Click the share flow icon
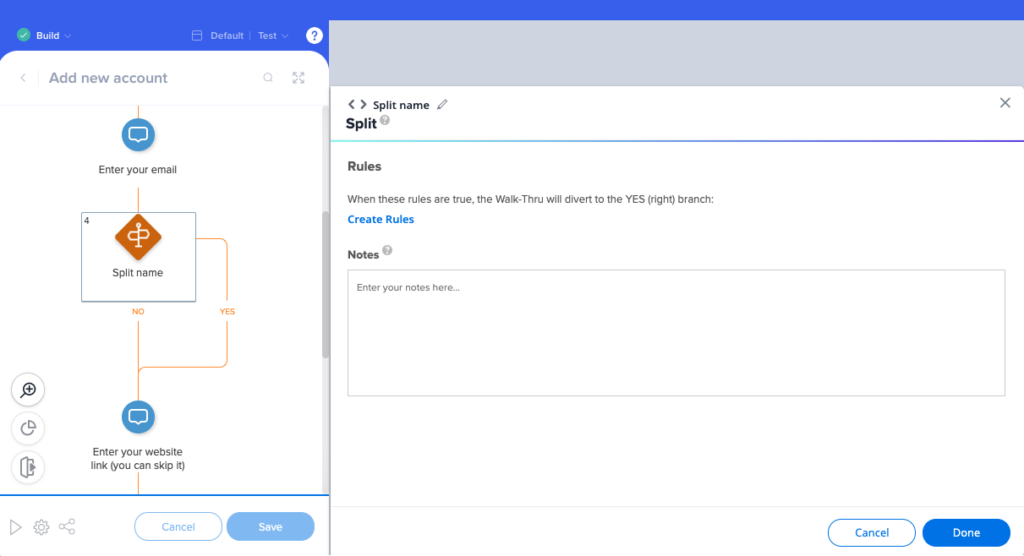The image size is (1024, 556). 67,527
